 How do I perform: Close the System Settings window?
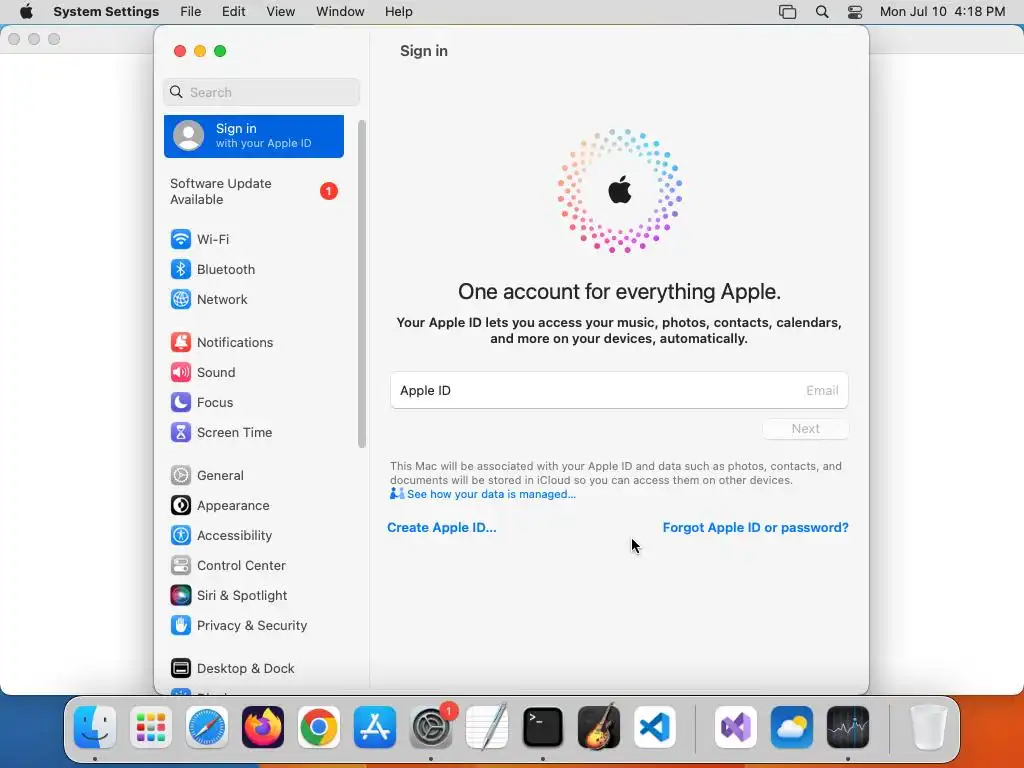(180, 51)
